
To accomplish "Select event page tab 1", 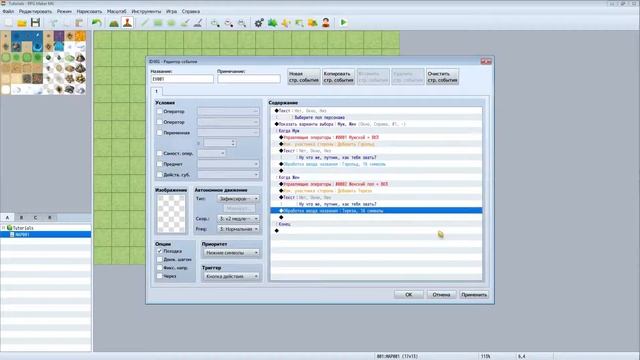I will [x=156, y=91].
